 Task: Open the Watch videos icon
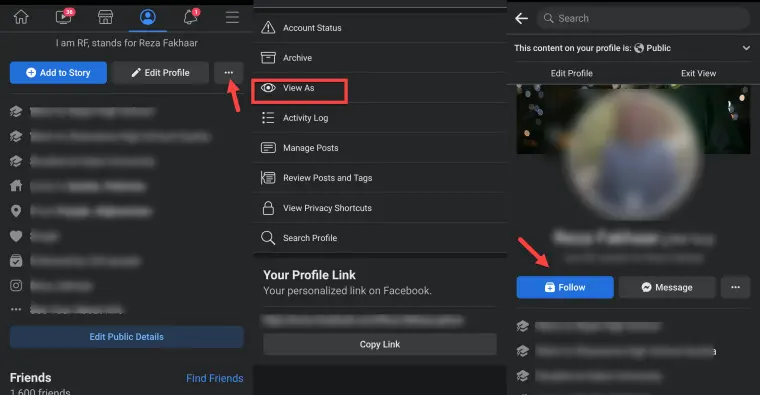coord(64,16)
